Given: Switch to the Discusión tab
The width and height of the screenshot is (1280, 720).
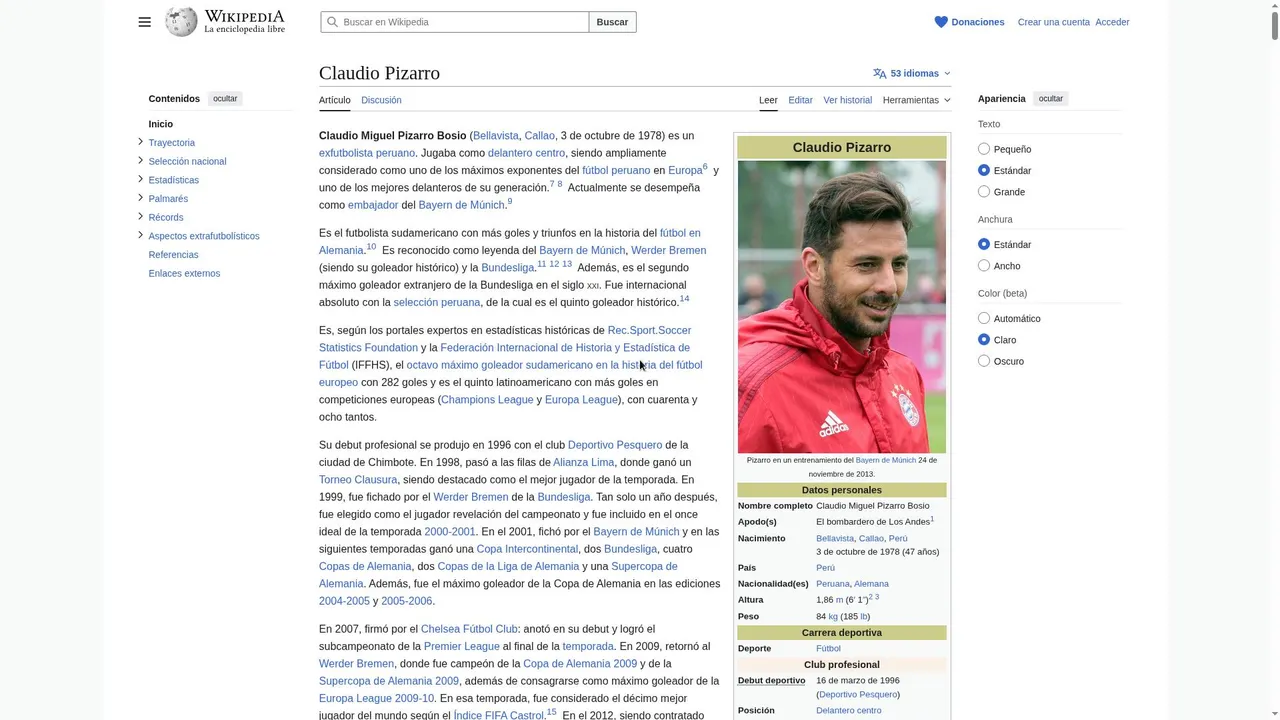Looking at the screenshot, I should point(381,100).
